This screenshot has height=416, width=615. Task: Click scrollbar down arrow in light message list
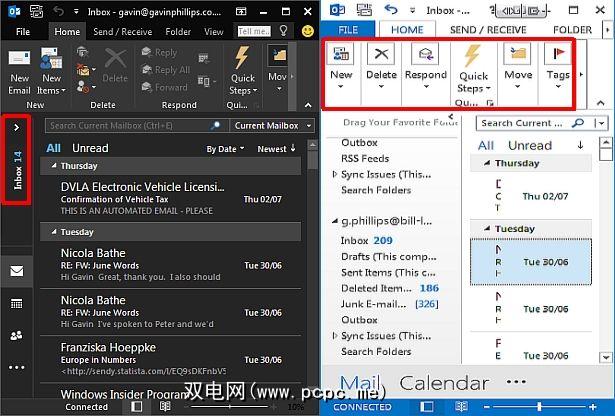[x=606, y=357]
